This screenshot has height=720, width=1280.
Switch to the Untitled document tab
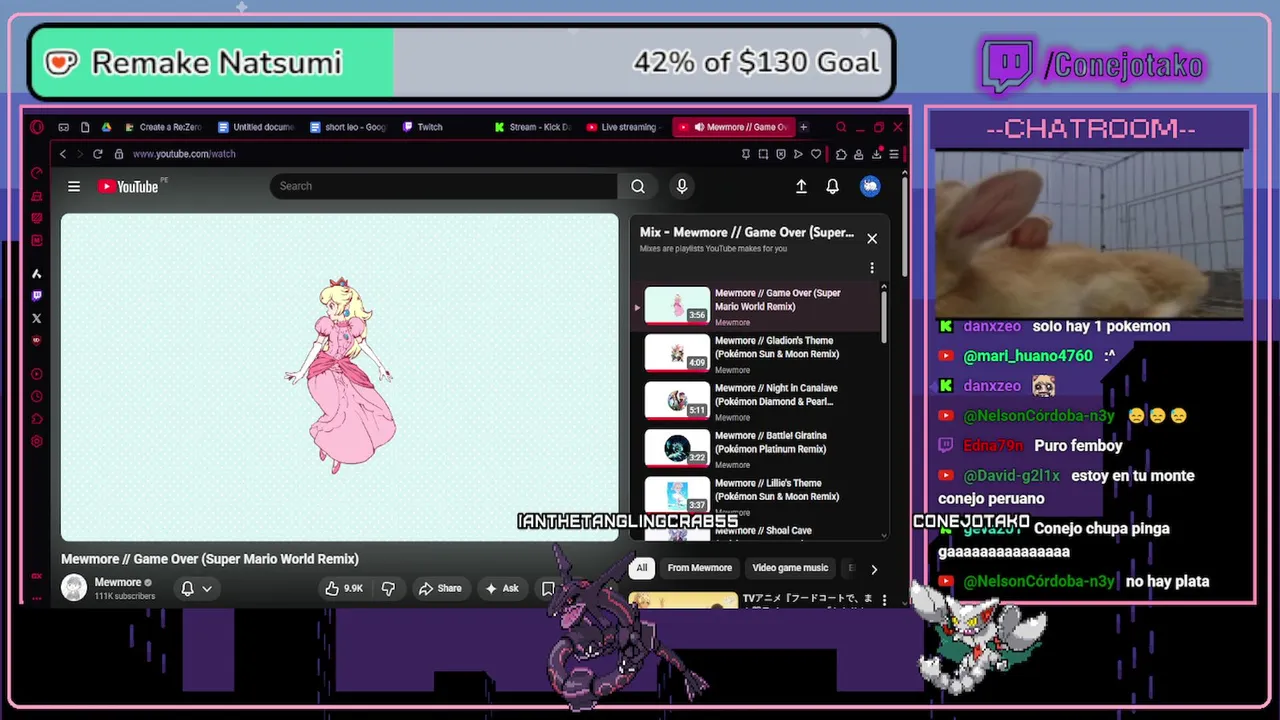click(x=255, y=127)
